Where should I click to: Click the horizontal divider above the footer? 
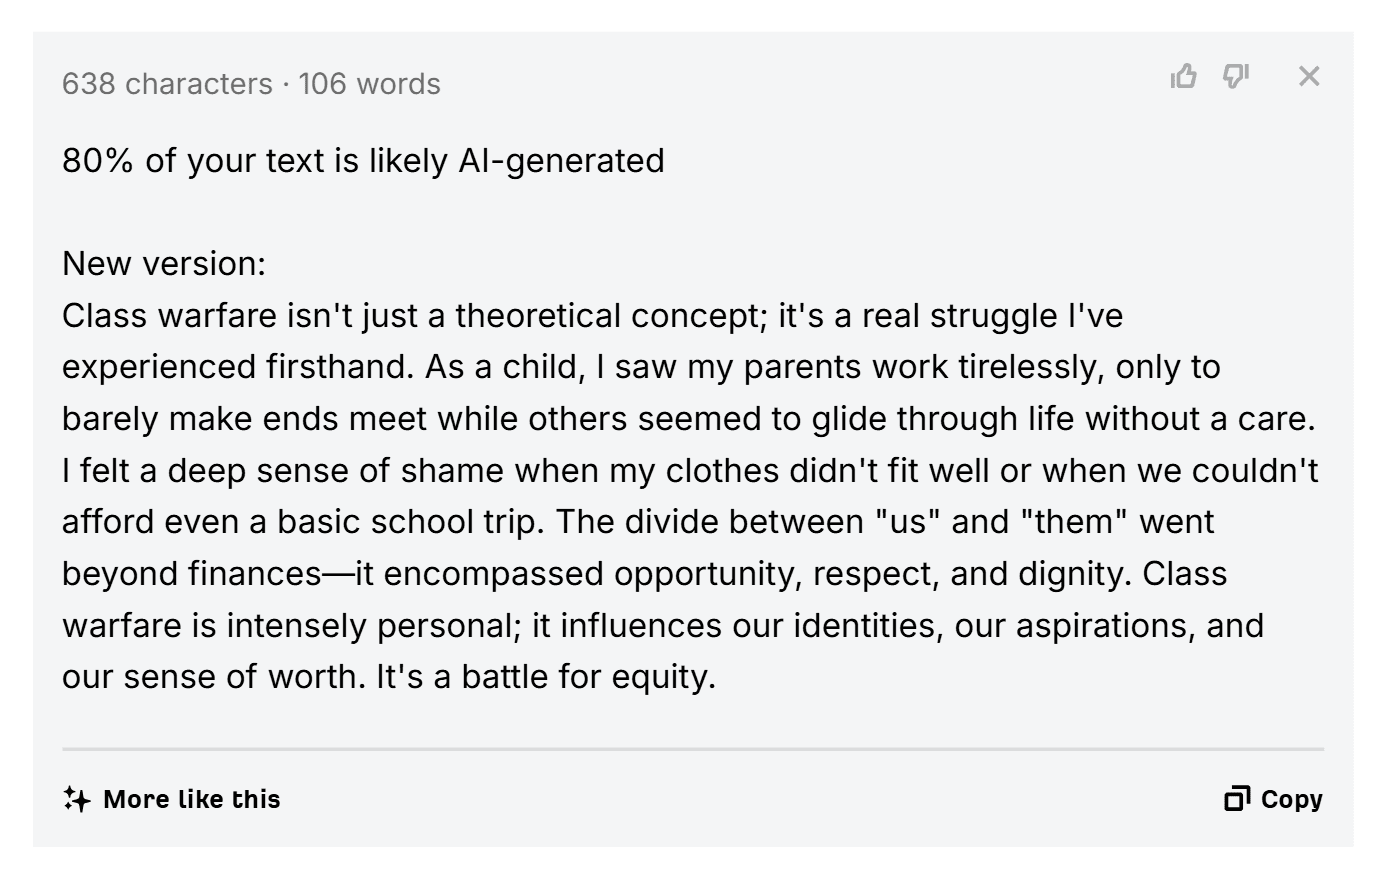click(693, 748)
